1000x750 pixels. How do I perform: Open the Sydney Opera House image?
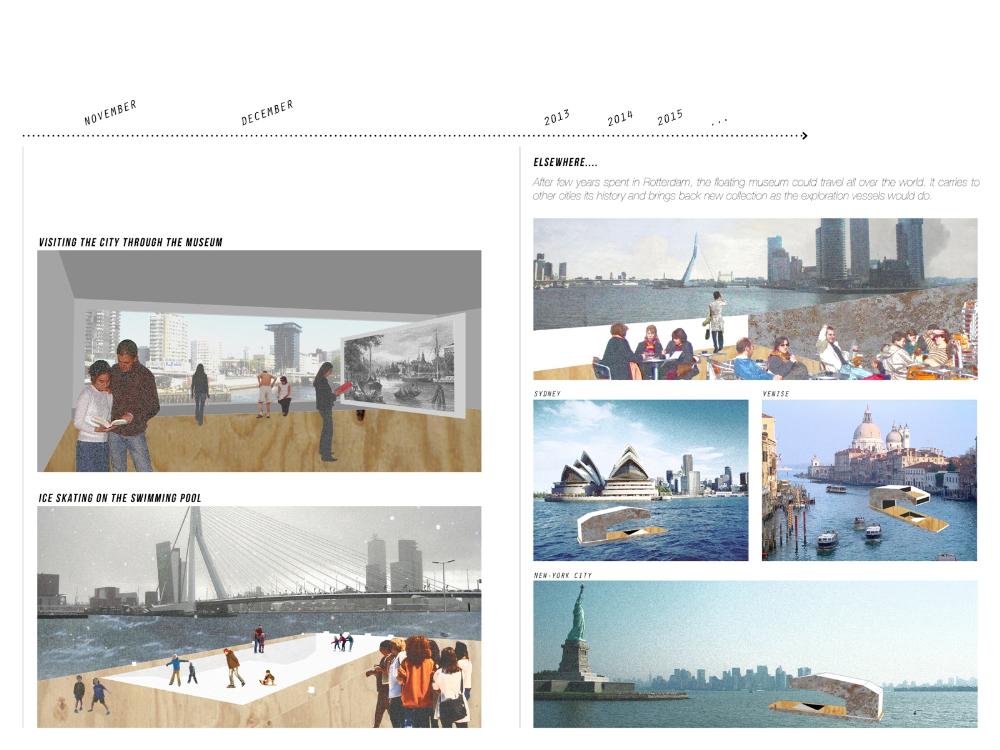(x=640, y=480)
